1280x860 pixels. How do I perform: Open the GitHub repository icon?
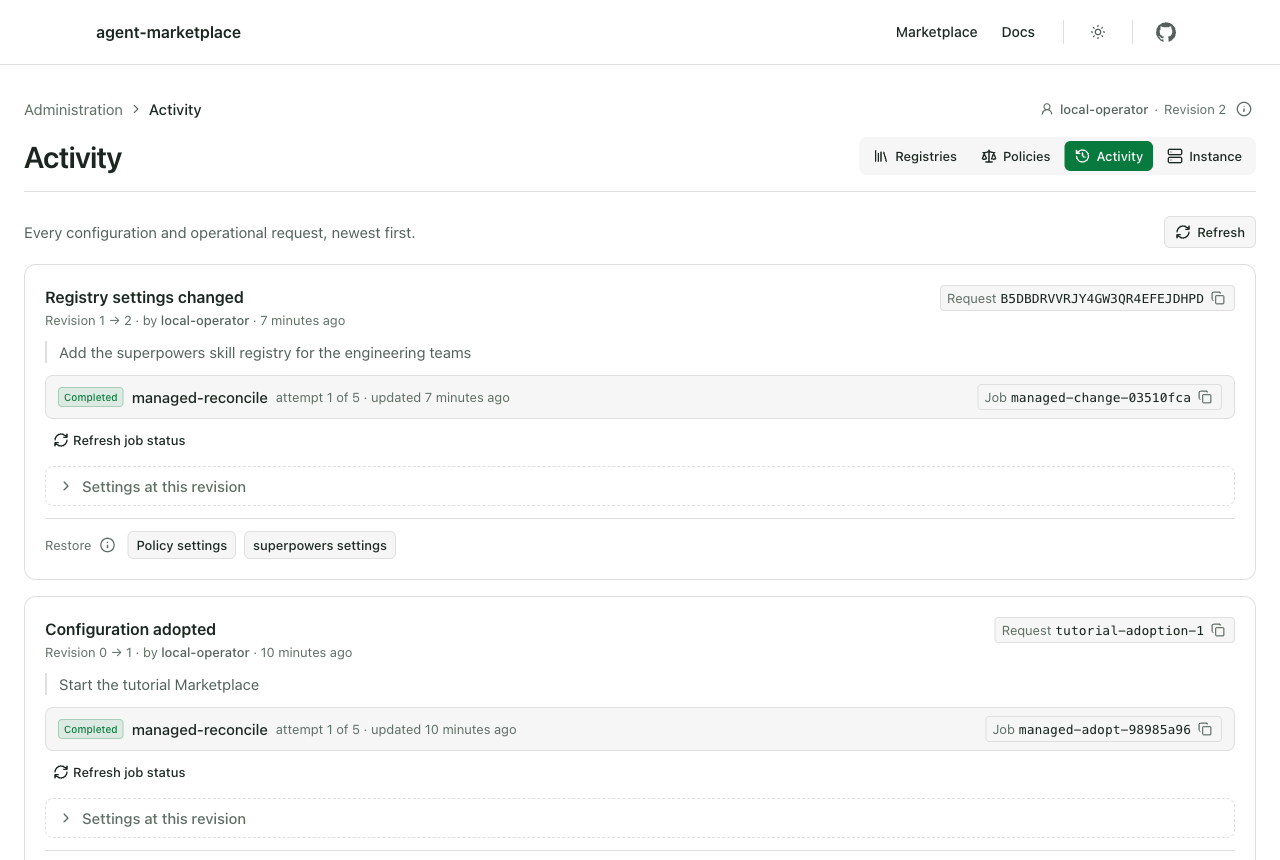(x=1166, y=32)
